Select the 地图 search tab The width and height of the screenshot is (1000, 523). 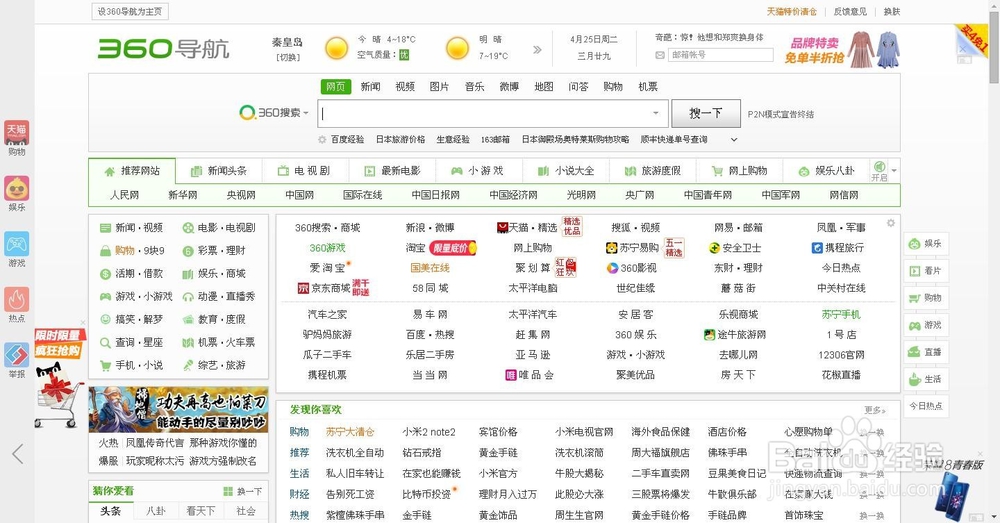coord(543,87)
